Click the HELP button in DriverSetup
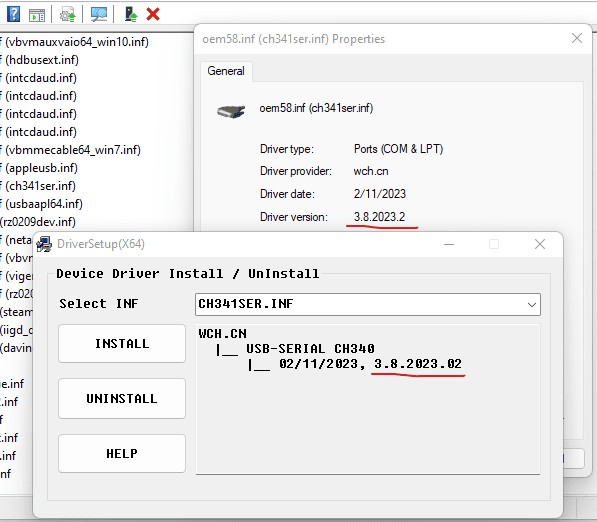The width and height of the screenshot is (597, 522). [122, 453]
